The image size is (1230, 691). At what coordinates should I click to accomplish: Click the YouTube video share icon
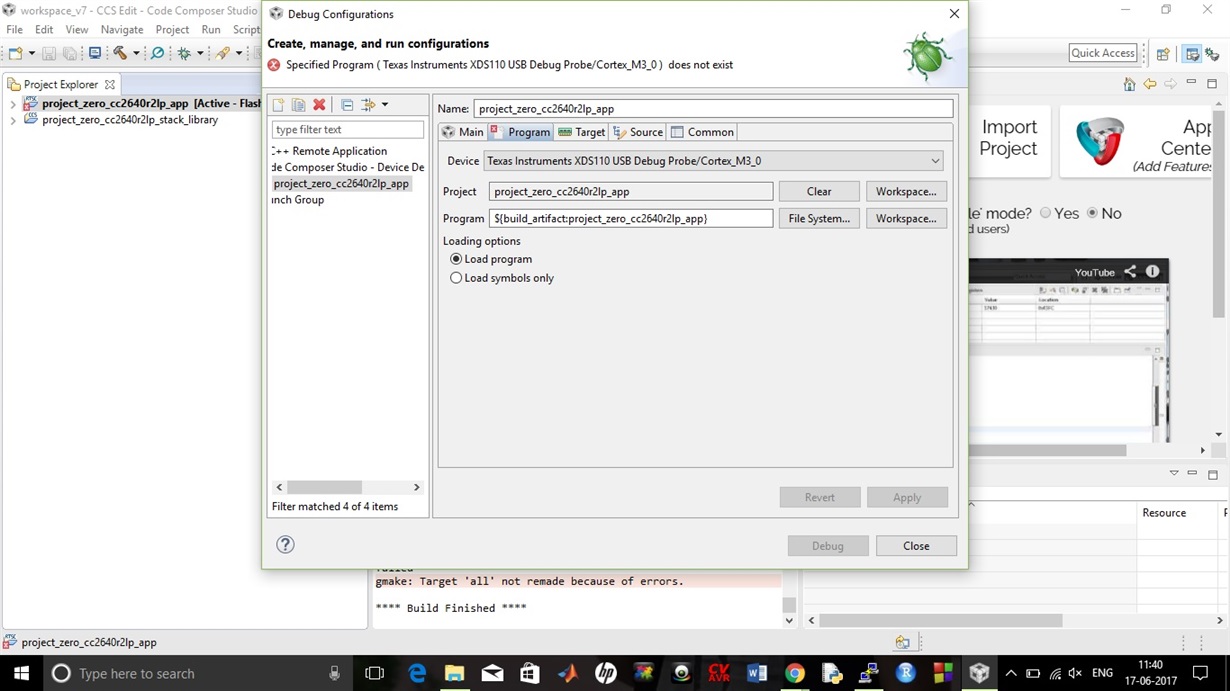(x=1130, y=271)
